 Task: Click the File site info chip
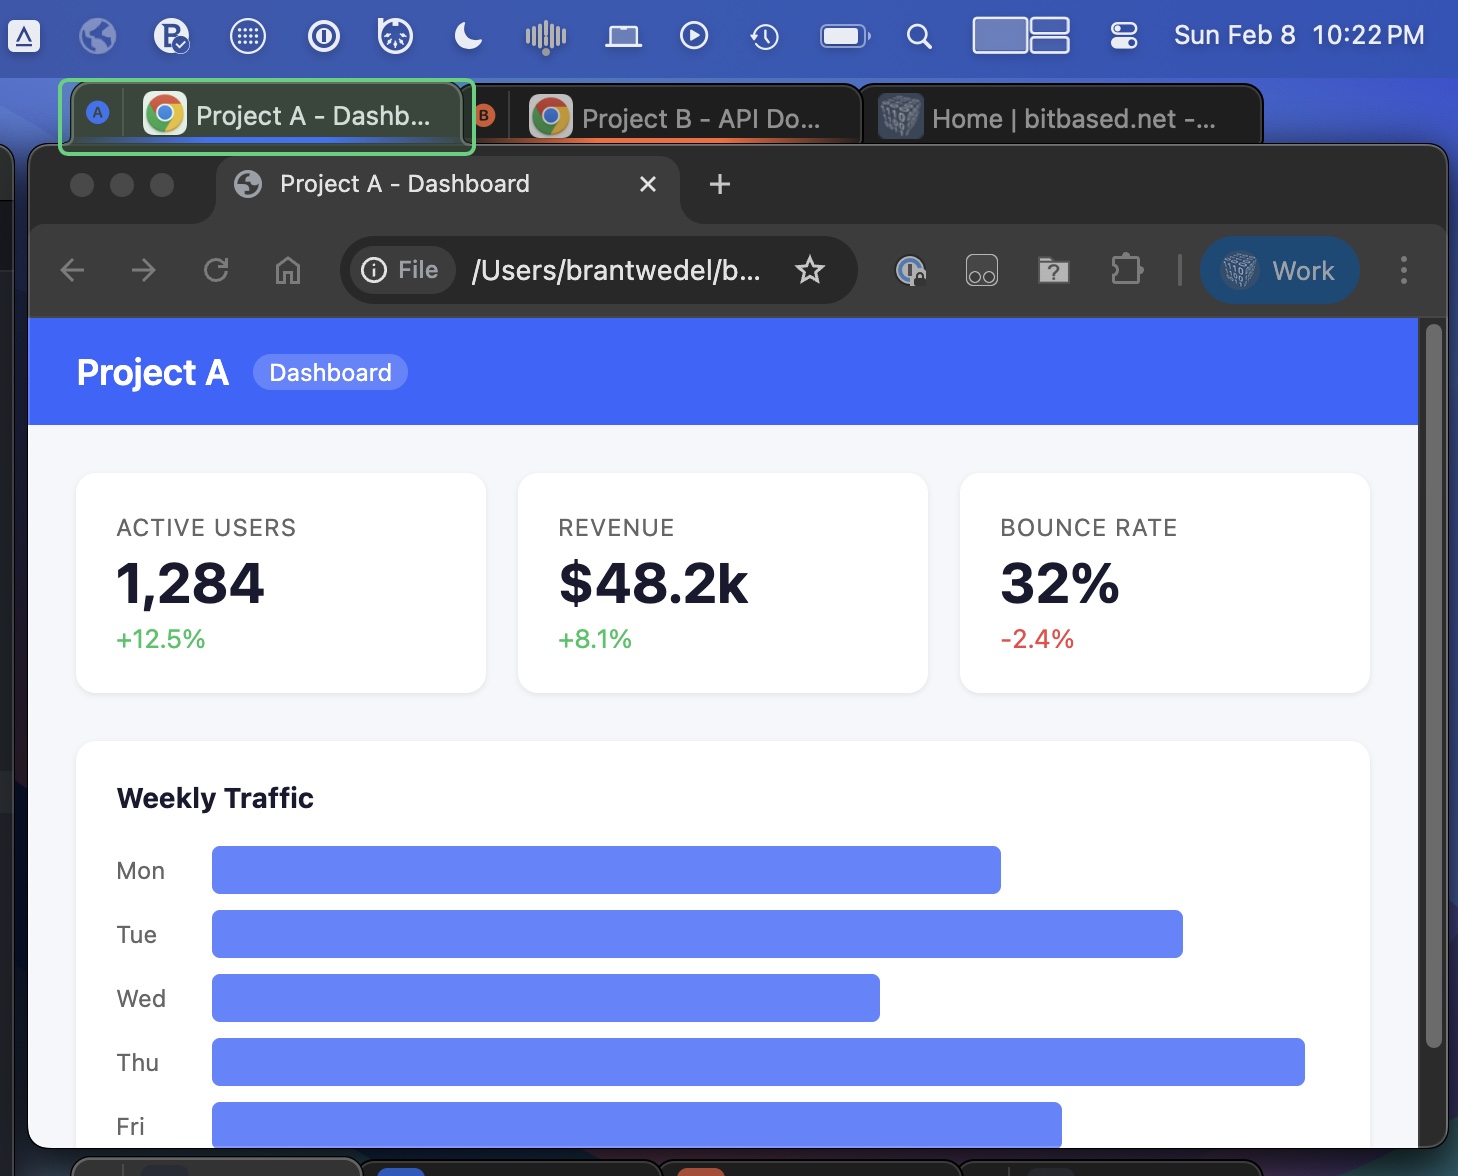tap(401, 270)
